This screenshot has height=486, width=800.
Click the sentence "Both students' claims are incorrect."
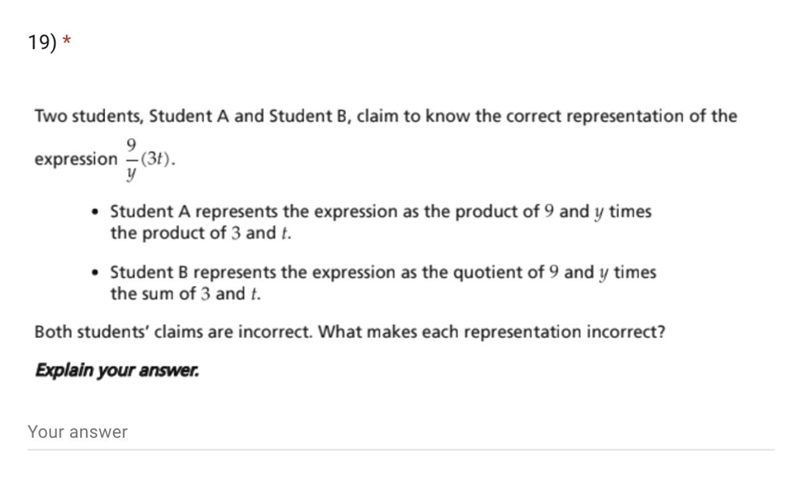173,332
